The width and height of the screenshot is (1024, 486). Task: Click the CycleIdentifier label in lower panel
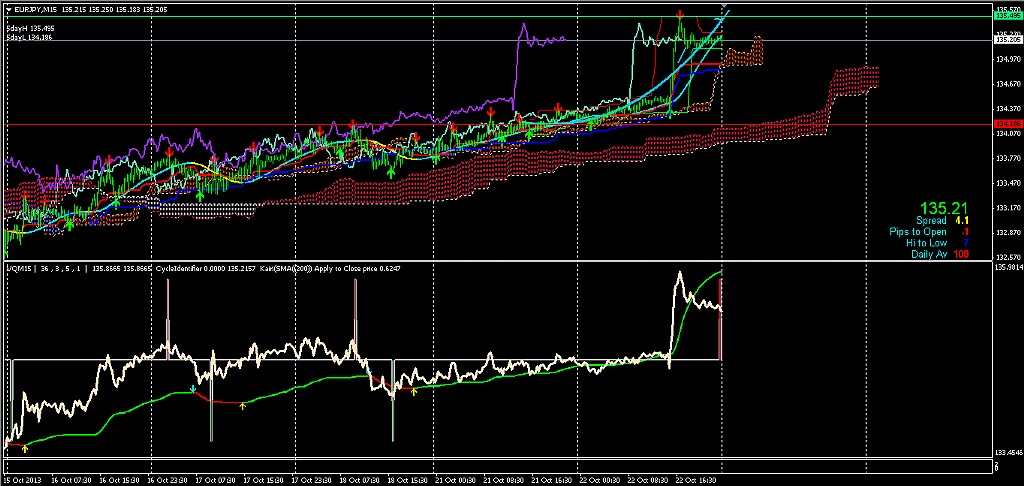(x=180, y=268)
